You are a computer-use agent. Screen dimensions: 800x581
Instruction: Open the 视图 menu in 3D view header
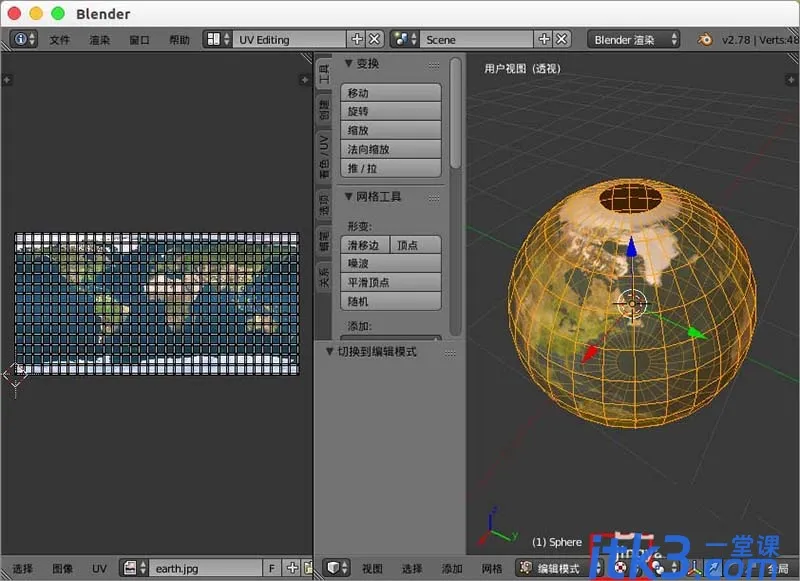tap(372, 568)
